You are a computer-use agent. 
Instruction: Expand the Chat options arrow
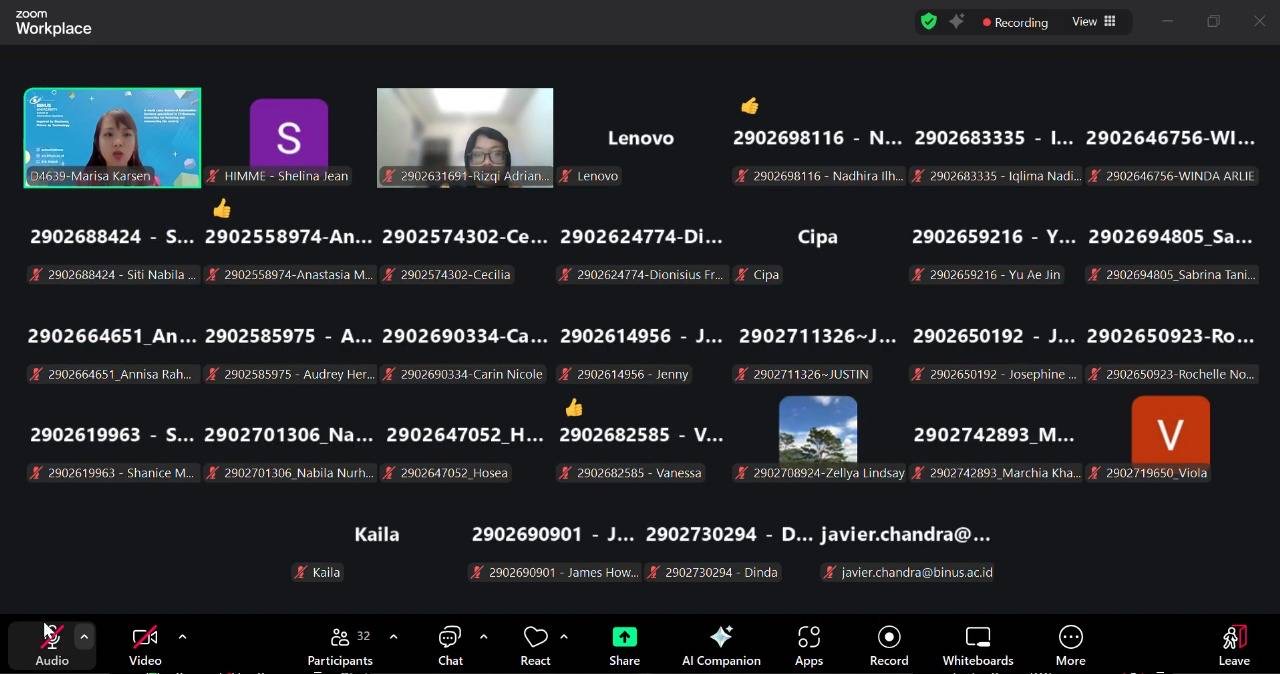click(x=483, y=636)
